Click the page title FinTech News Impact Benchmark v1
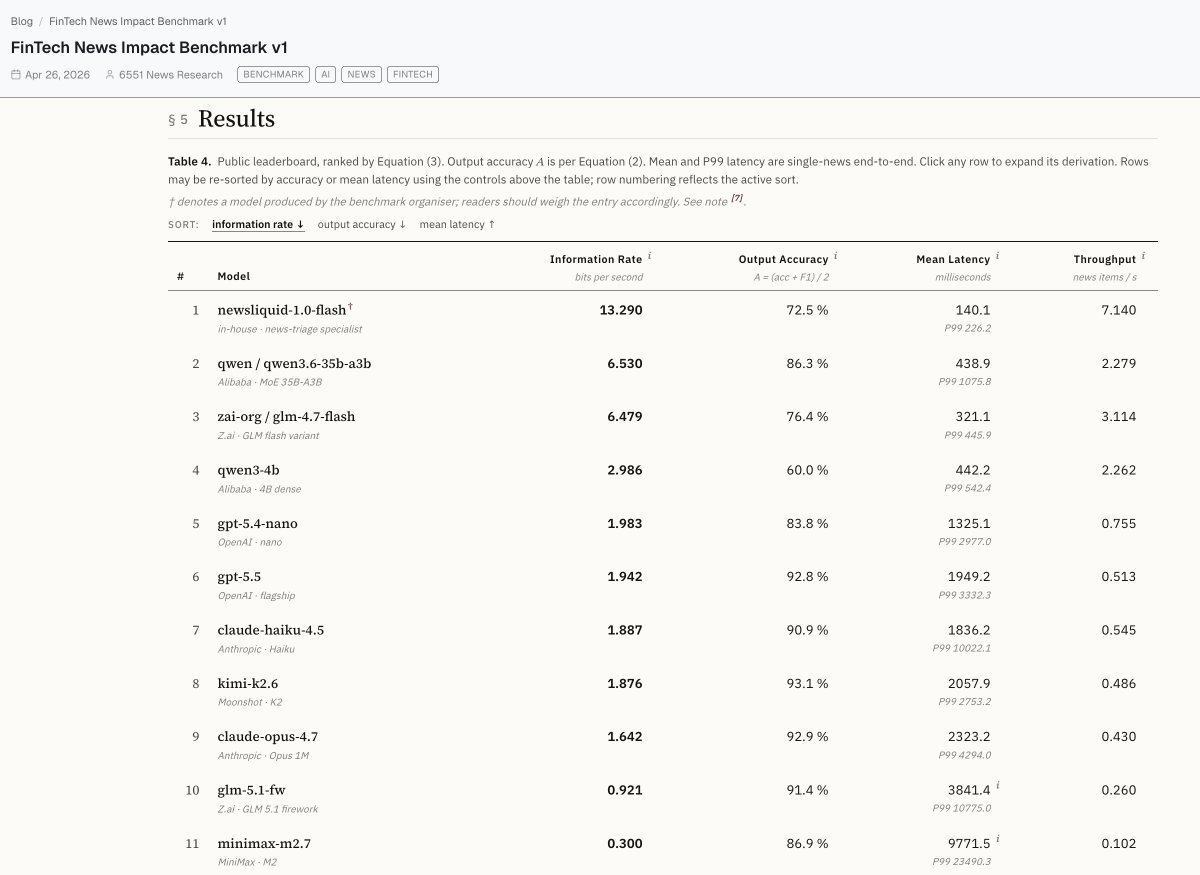The height and width of the screenshot is (875, 1200). click(x=150, y=47)
